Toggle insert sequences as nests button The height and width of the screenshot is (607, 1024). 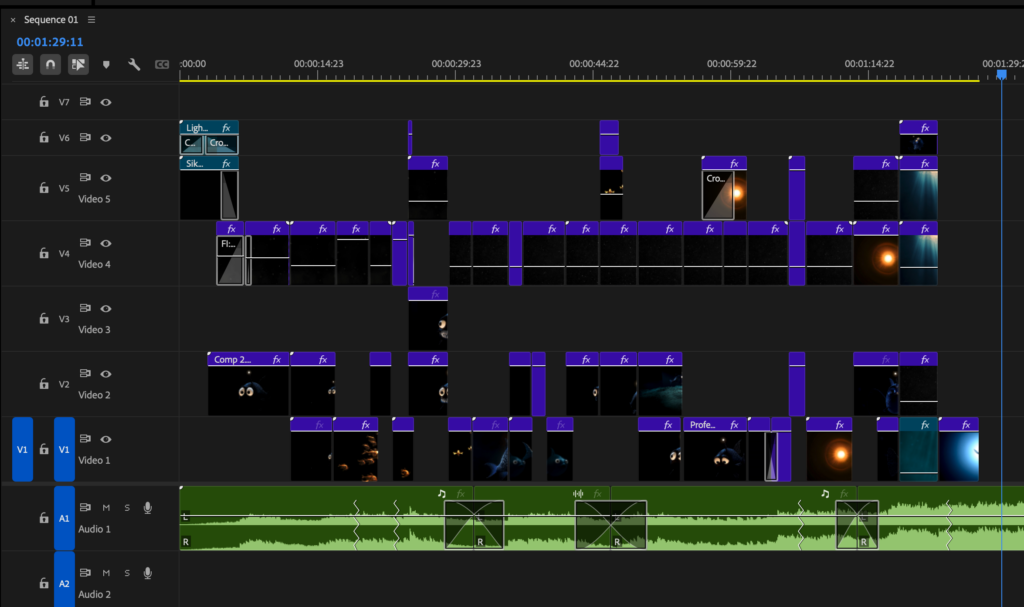[x=22, y=64]
